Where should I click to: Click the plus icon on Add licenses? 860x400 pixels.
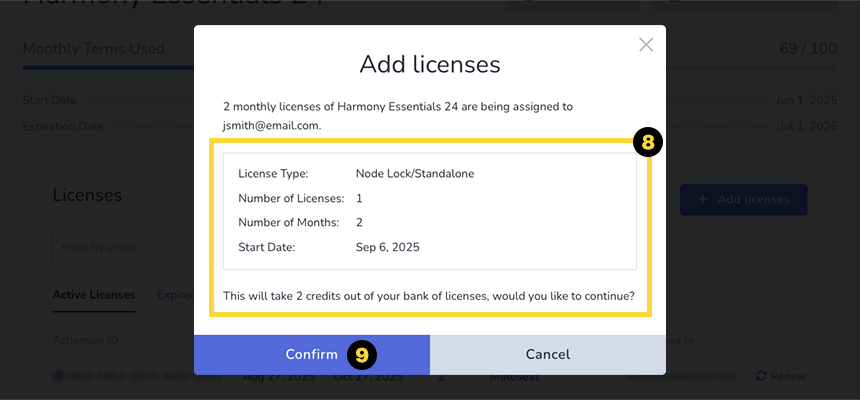[703, 199]
